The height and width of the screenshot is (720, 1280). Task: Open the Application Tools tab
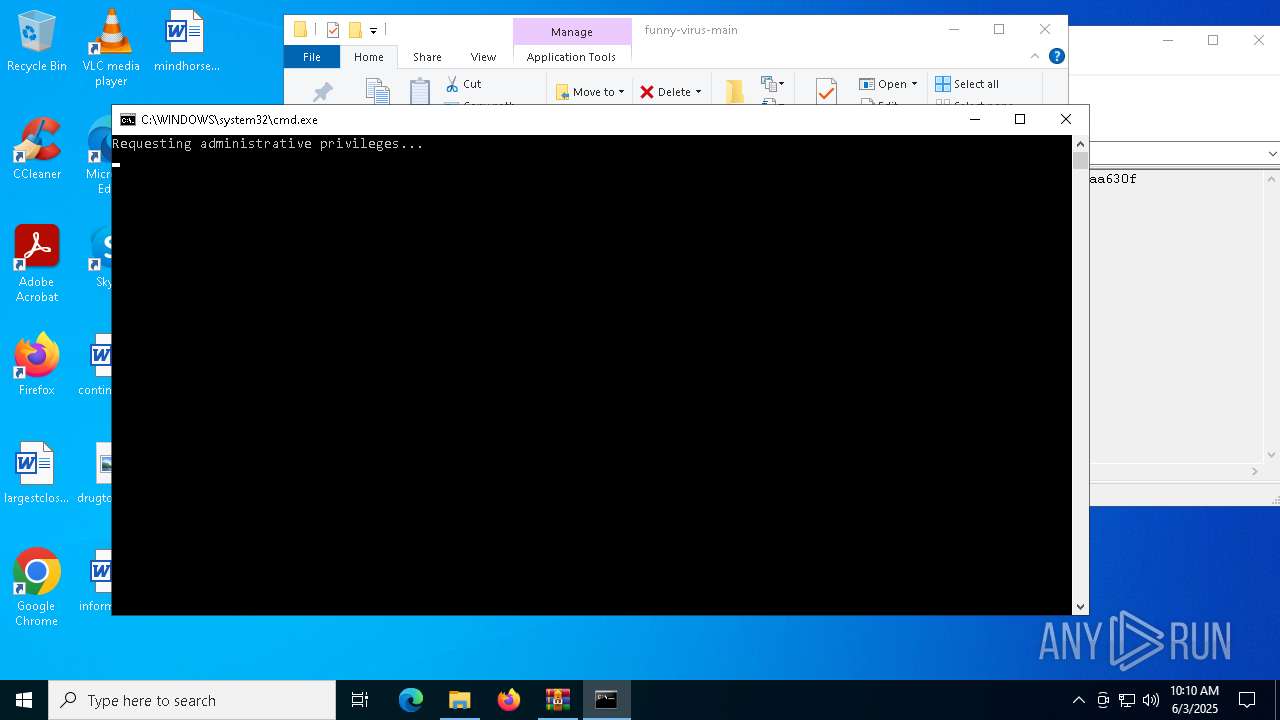pos(571,57)
